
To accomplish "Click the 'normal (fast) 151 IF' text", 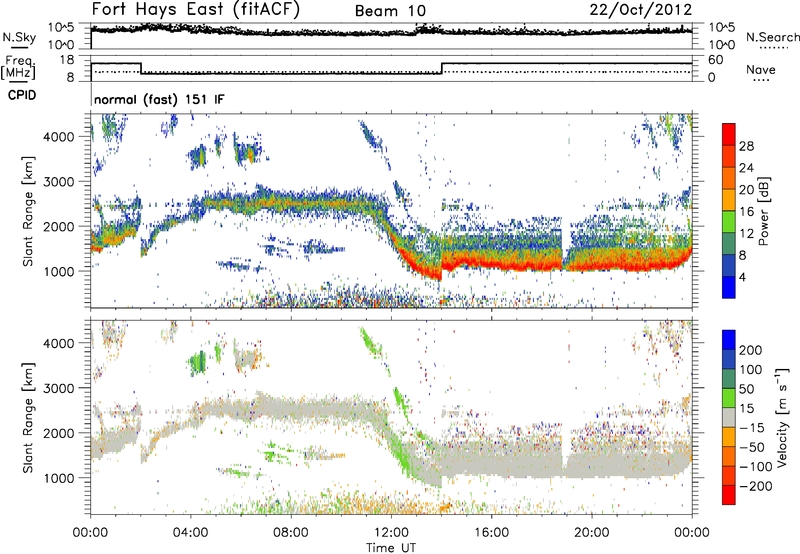I will click(159, 99).
